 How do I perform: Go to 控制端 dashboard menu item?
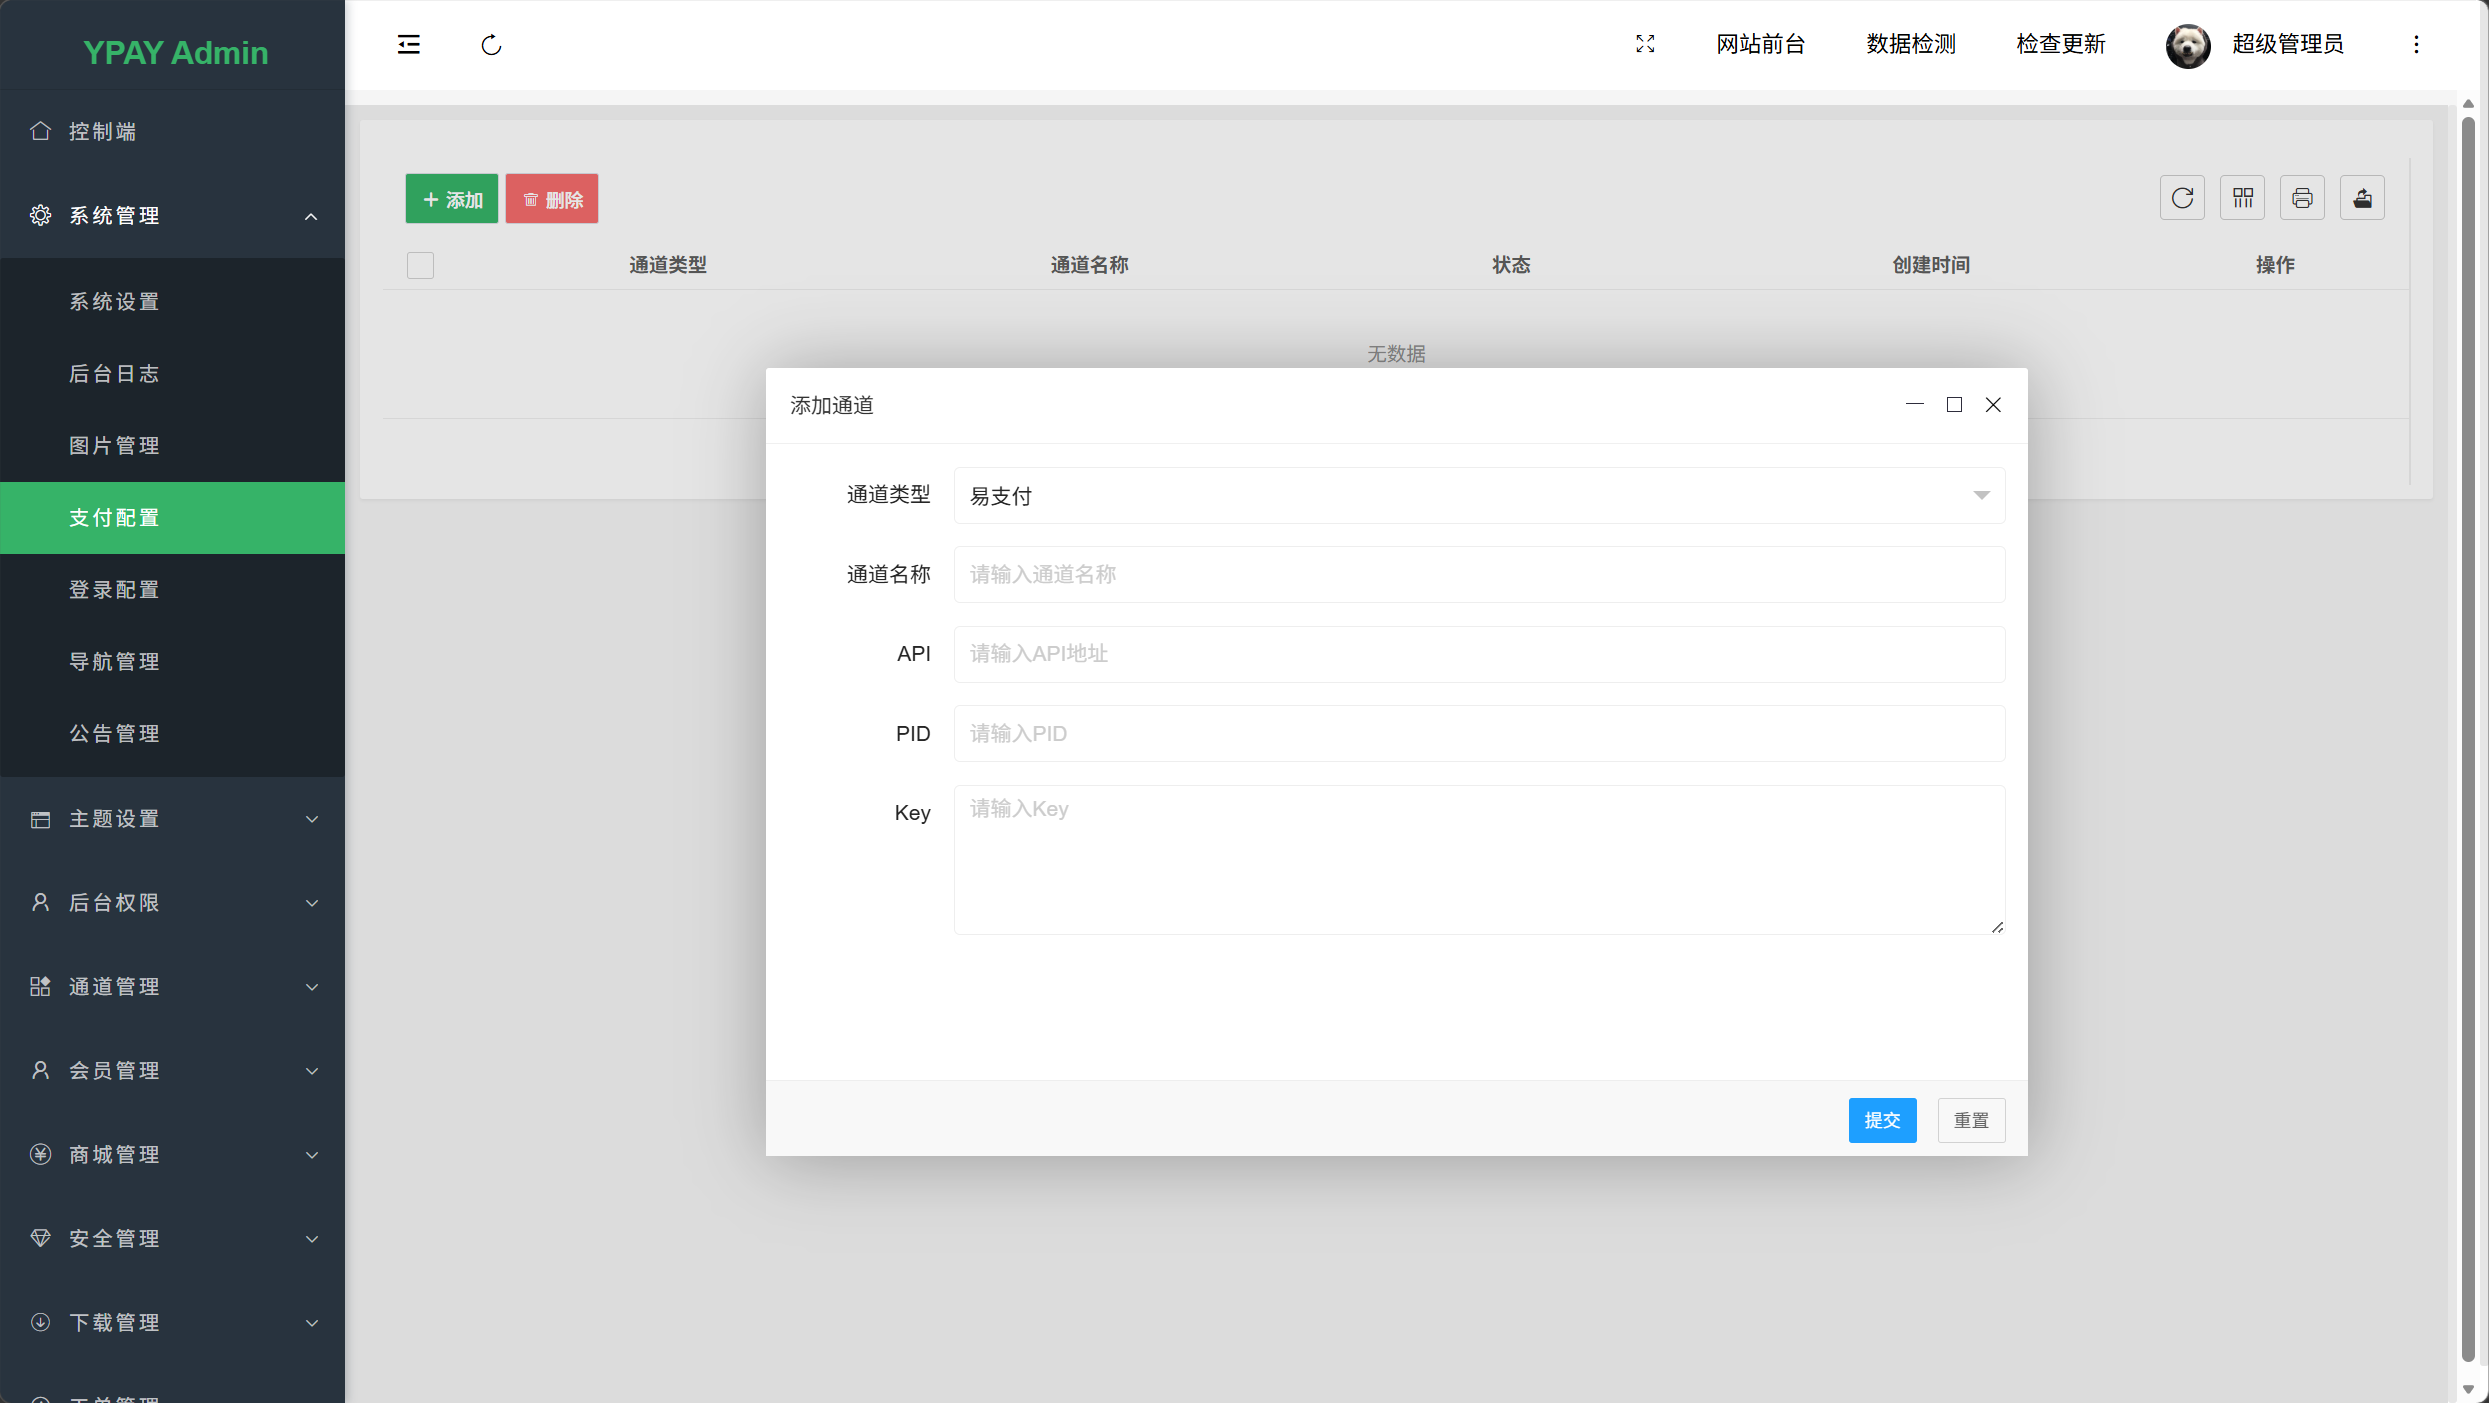[102, 132]
